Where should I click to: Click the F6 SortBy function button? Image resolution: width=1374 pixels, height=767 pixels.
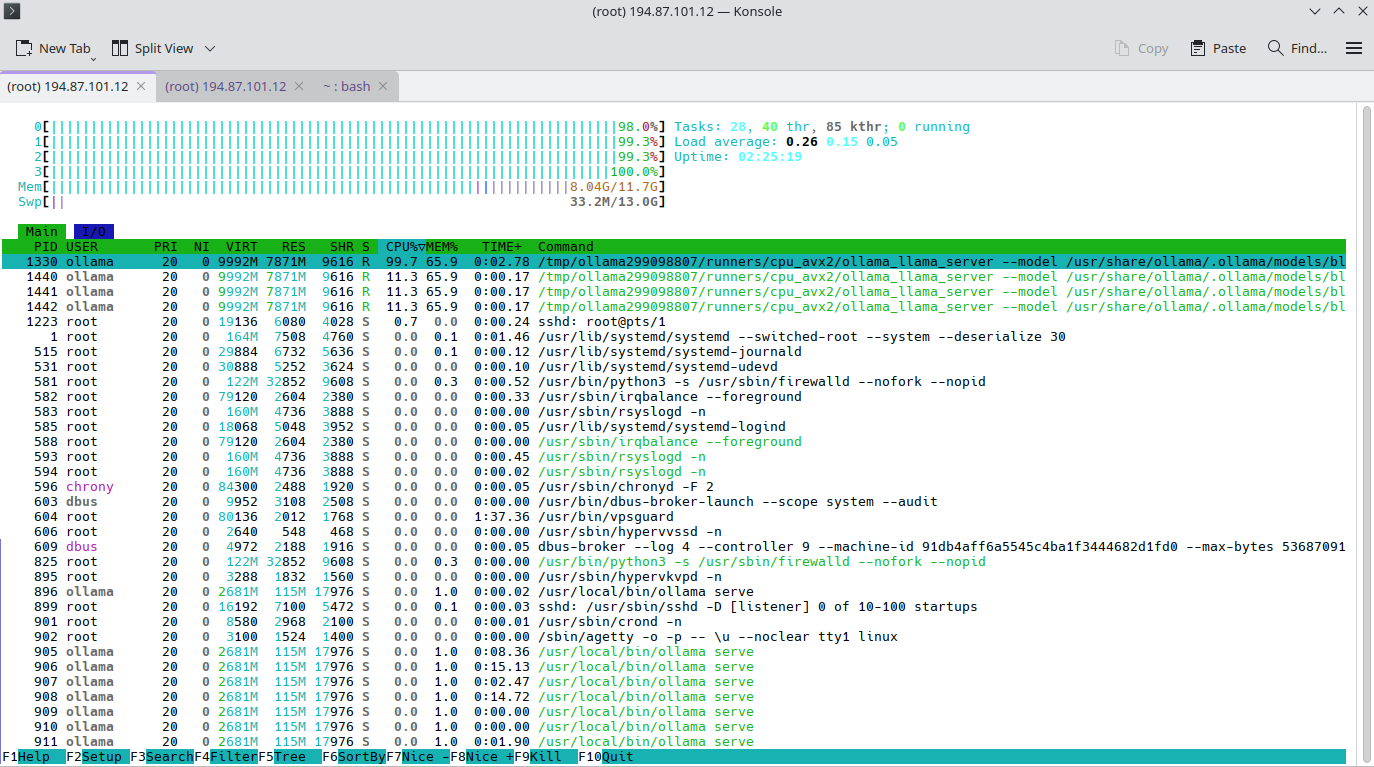[x=354, y=757]
